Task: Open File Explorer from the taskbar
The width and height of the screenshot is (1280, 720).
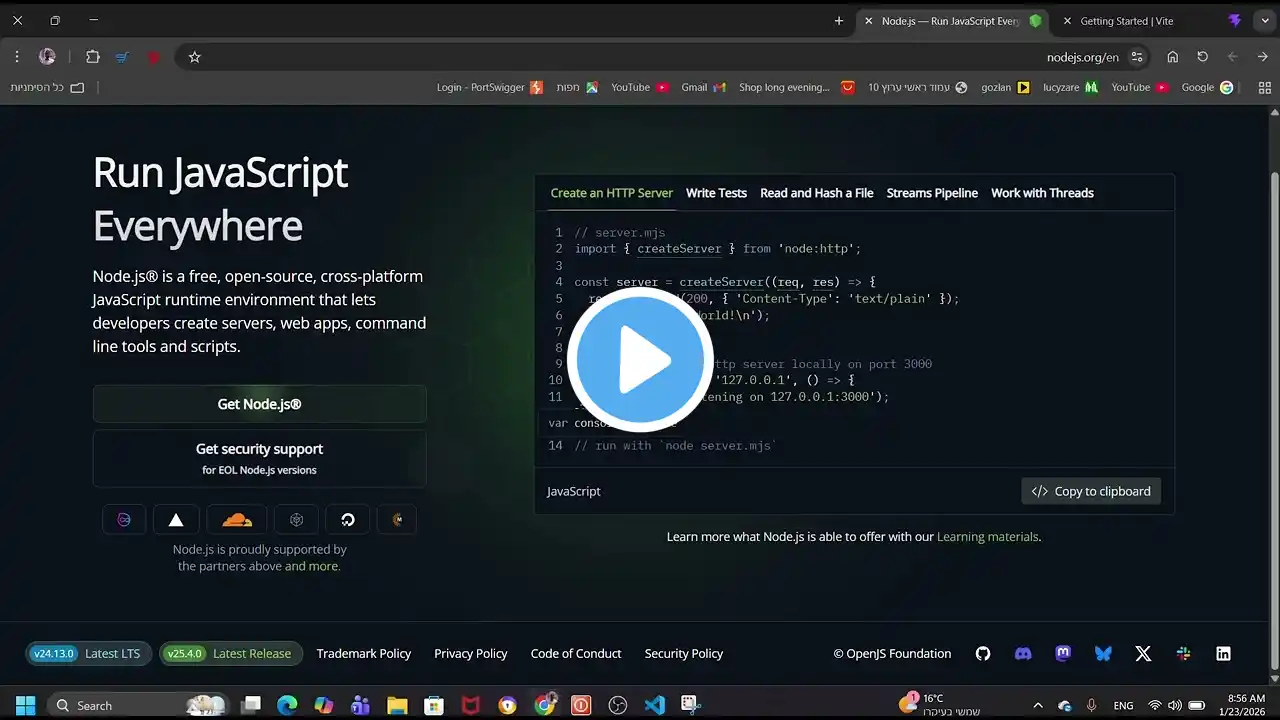Action: (x=397, y=705)
